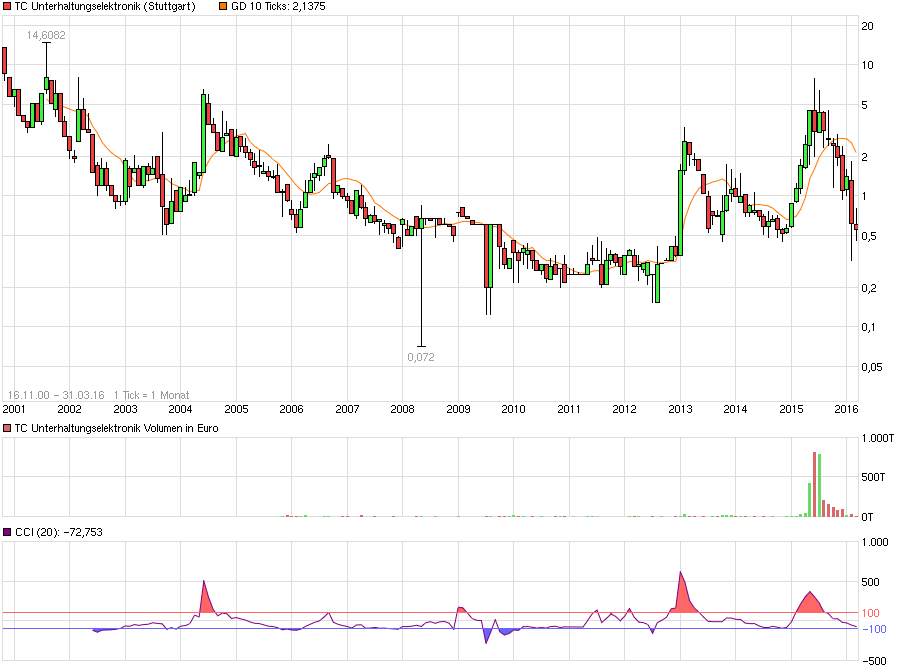Click the price axis value 0,1

tap(869, 327)
